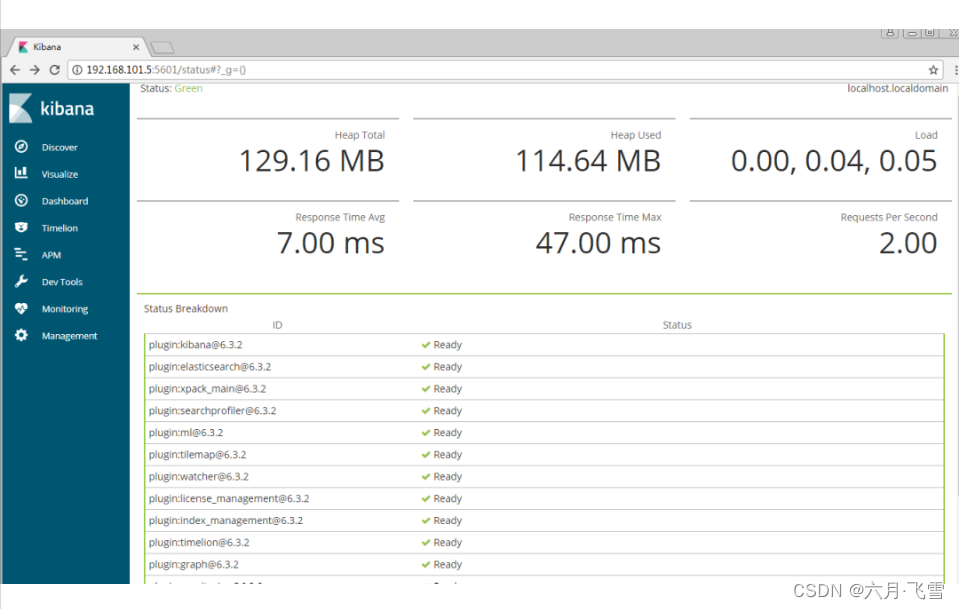
Task: Open Monitoring heartbeat icon
Action: coord(21,308)
